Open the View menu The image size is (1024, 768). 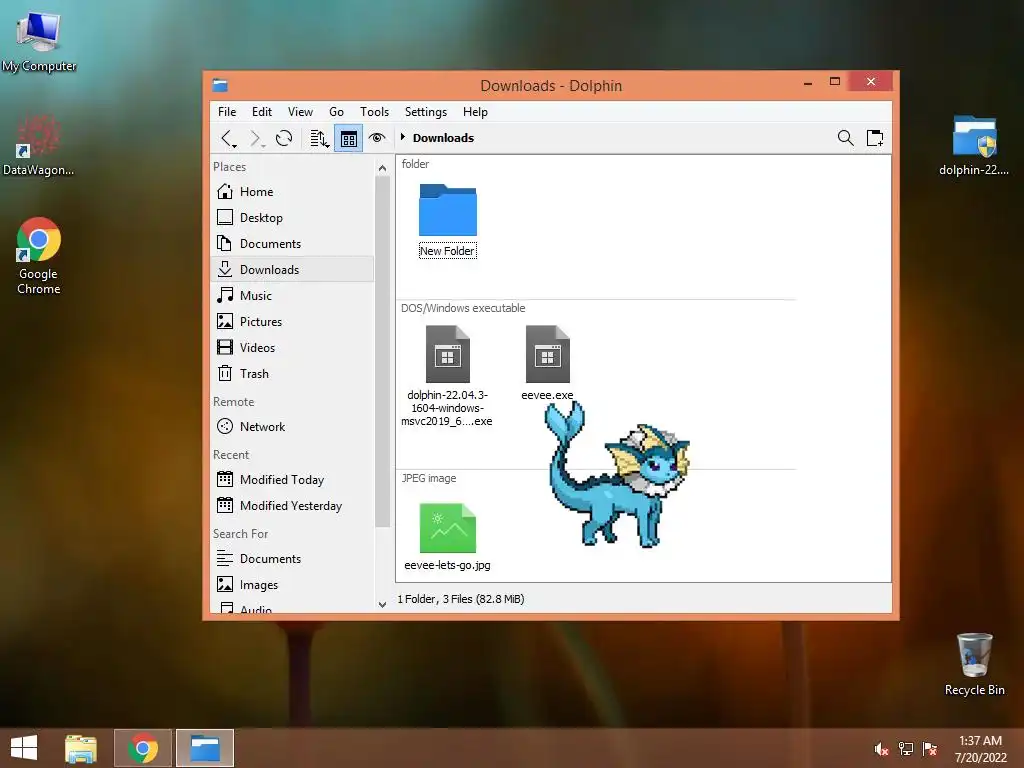(x=300, y=112)
